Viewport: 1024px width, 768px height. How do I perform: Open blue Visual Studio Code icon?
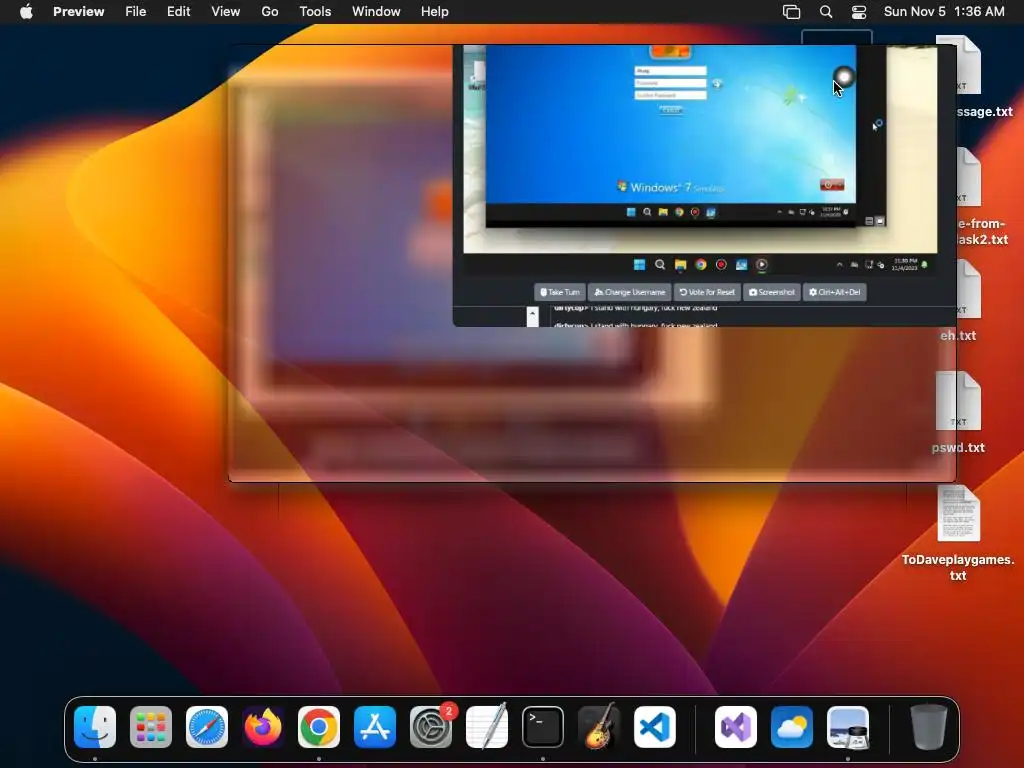click(x=655, y=727)
